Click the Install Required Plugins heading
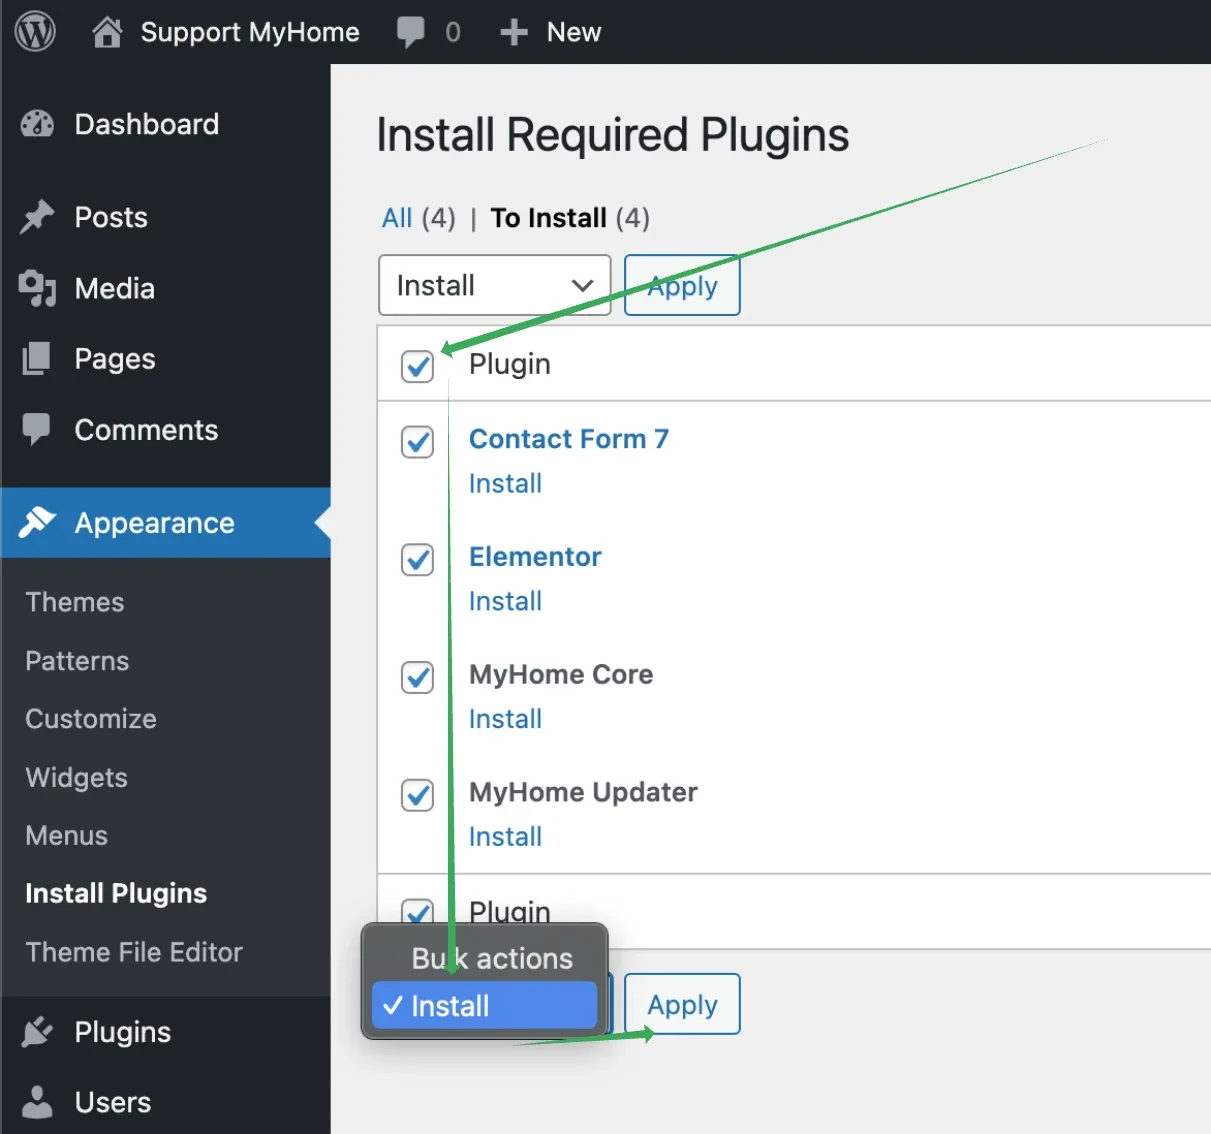The image size is (1211, 1134). click(x=613, y=135)
